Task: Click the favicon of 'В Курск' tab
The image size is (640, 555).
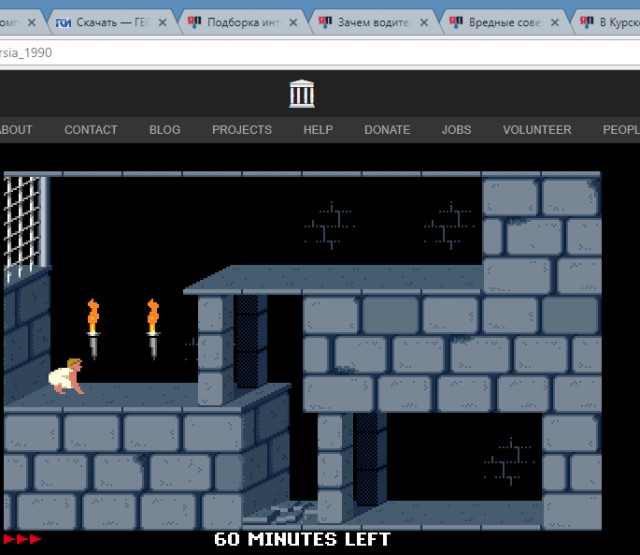Action: click(587, 22)
